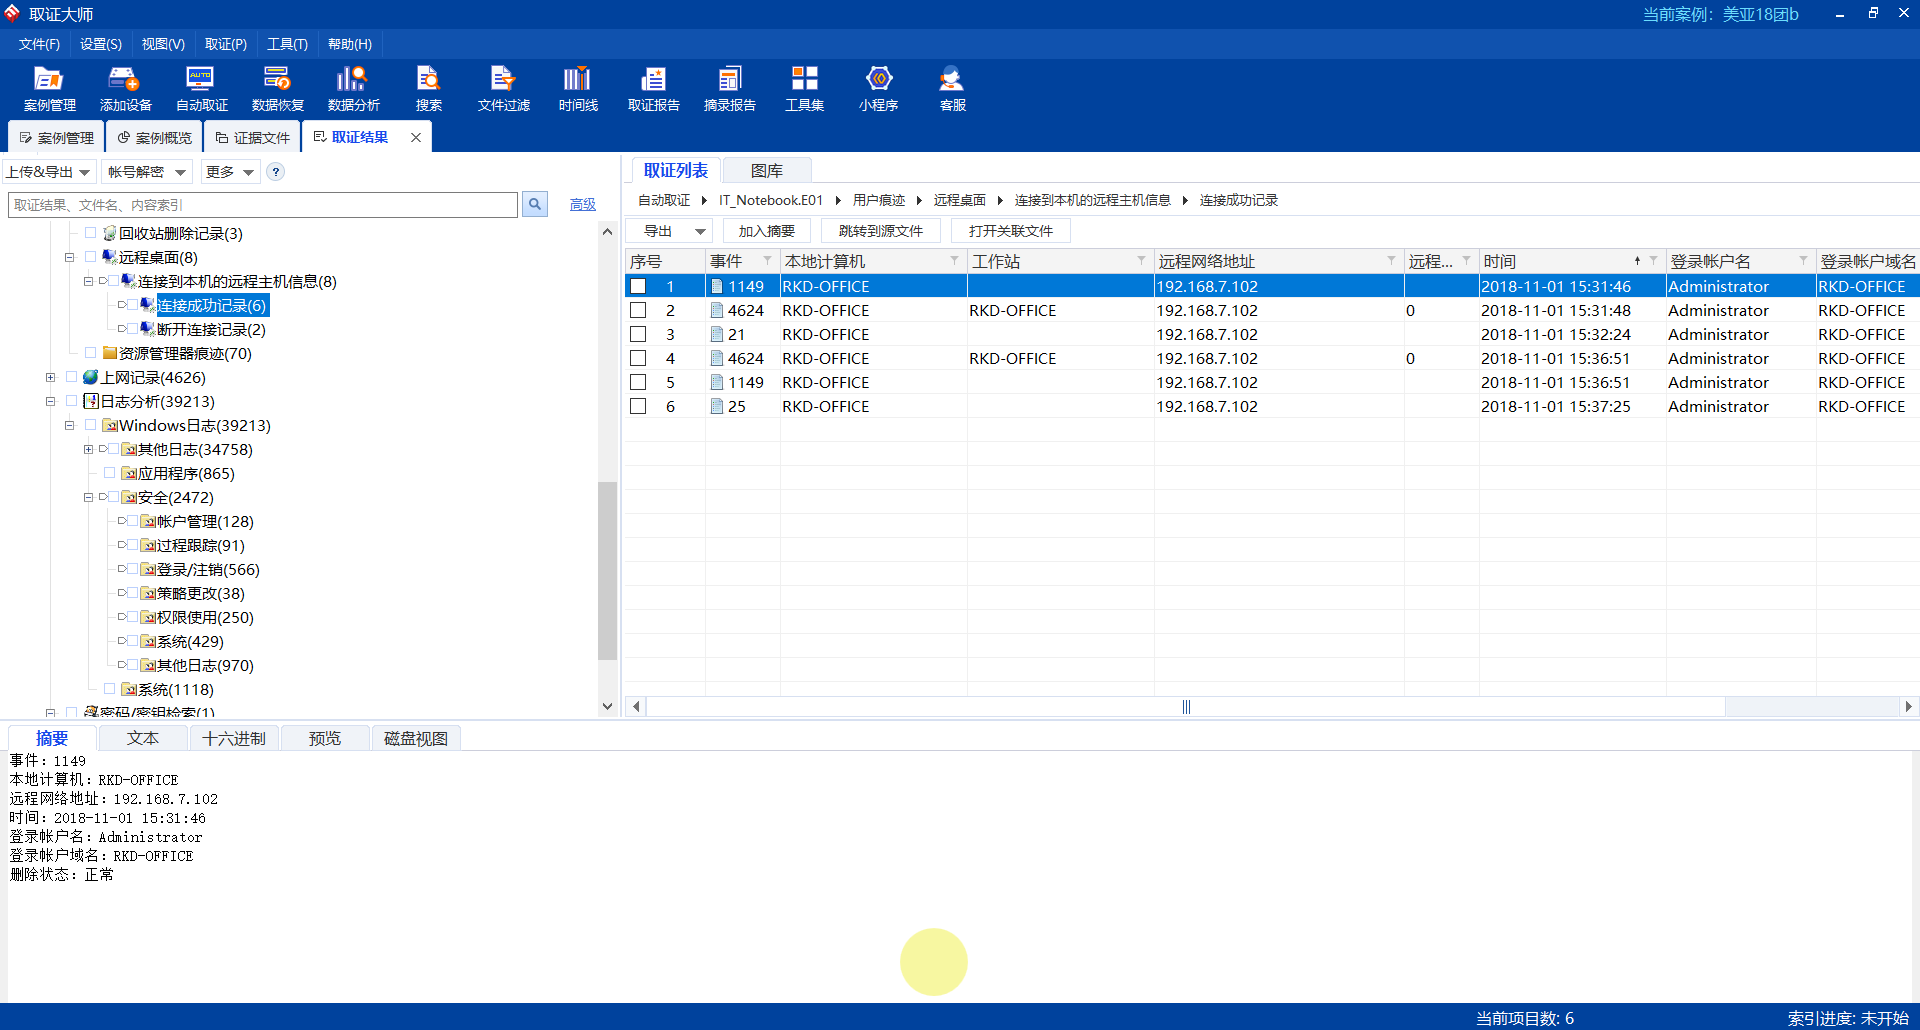Image resolution: width=1920 pixels, height=1030 pixels.
Task: Click the table horizontal scrollbar thumb
Action: (1186, 707)
